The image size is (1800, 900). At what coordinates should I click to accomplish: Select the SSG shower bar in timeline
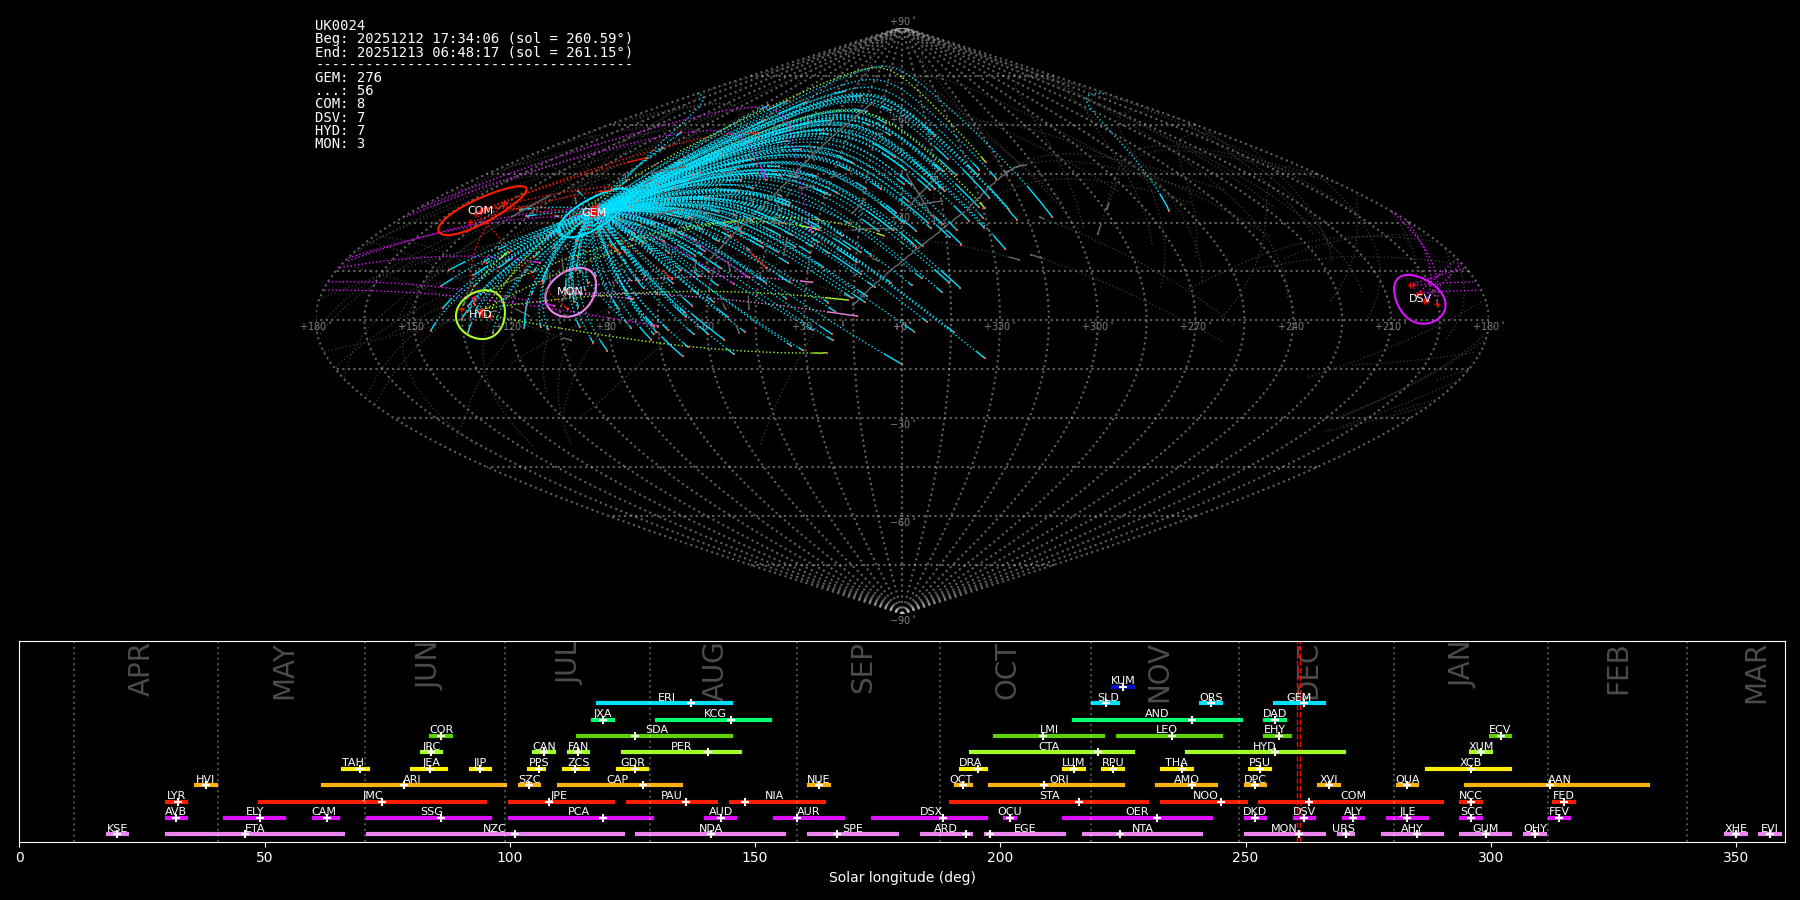tap(429, 818)
